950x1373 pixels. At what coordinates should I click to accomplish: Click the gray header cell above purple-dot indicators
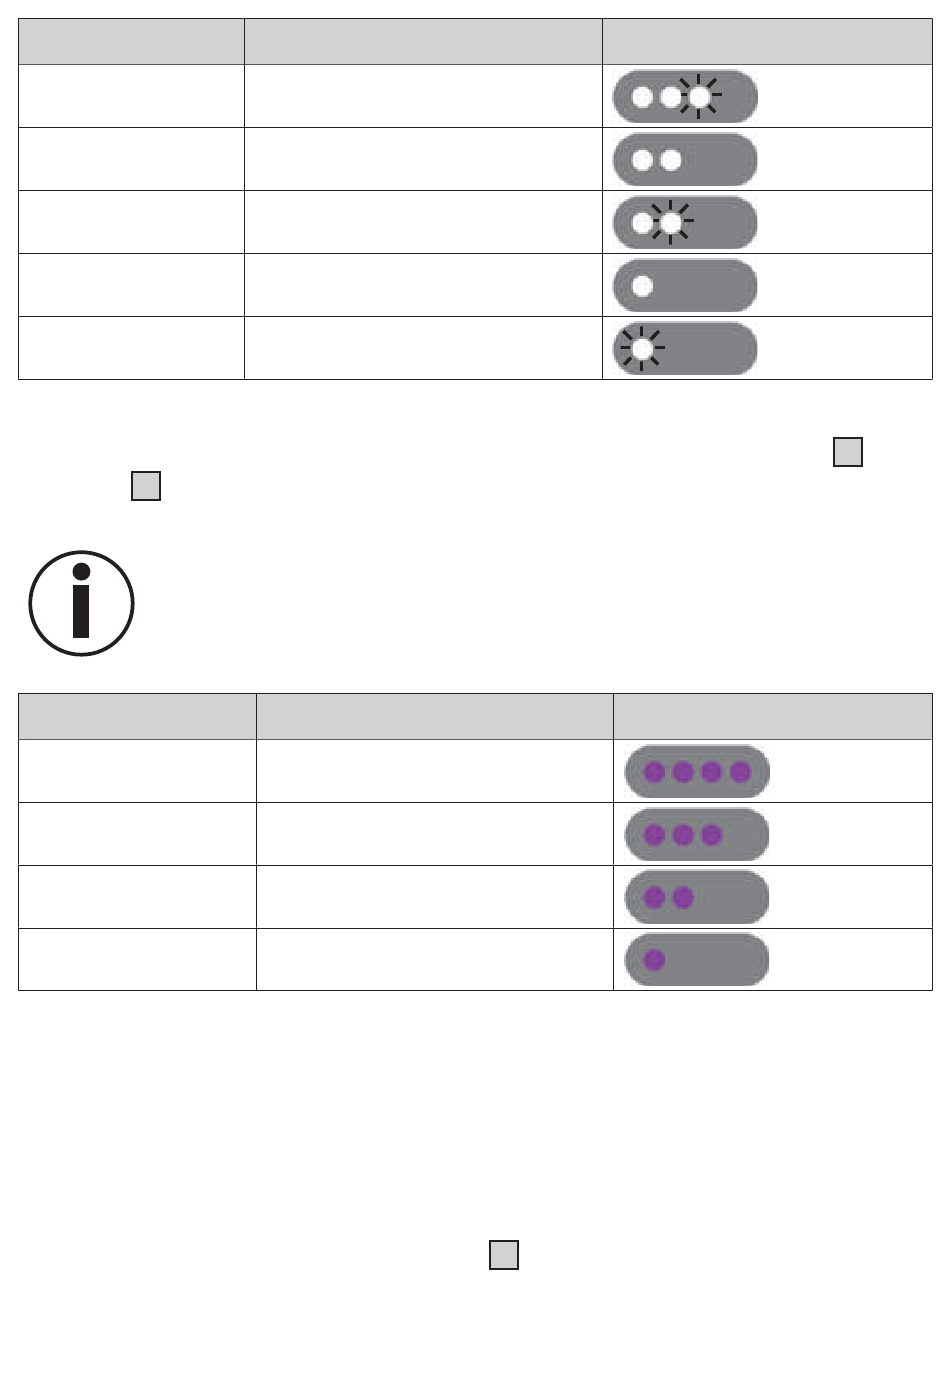[773, 716]
